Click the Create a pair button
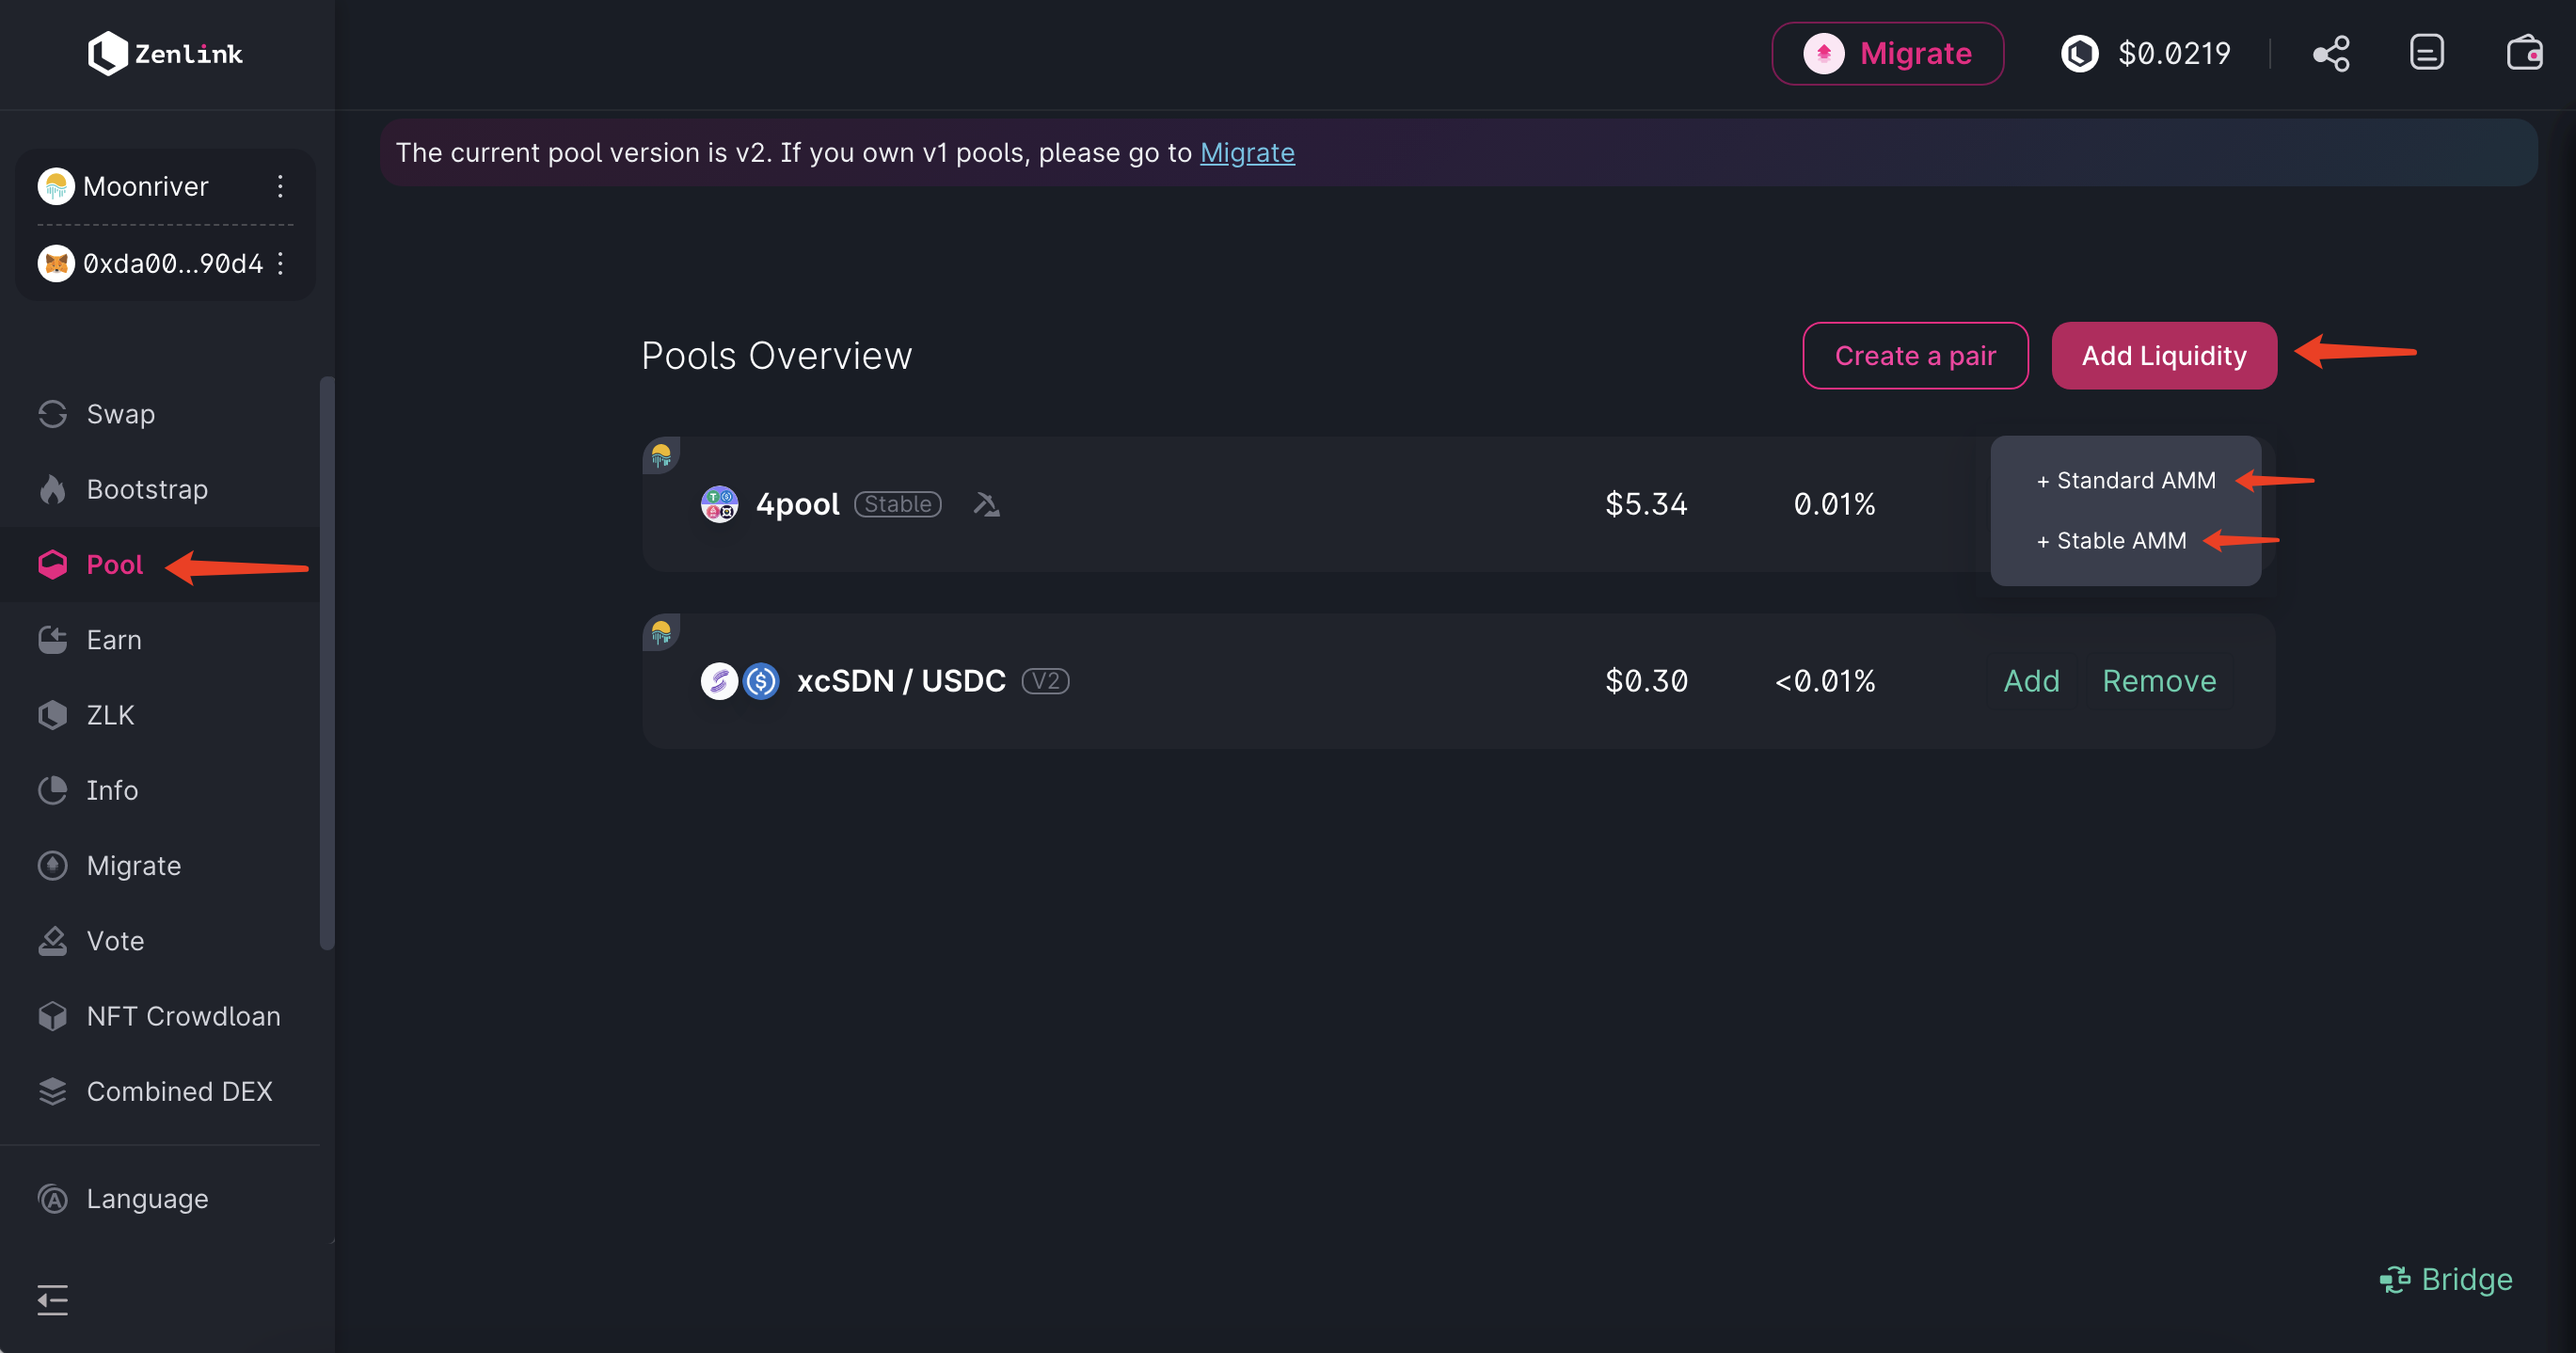This screenshot has width=2576, height=1353. tap(1914, 356)
